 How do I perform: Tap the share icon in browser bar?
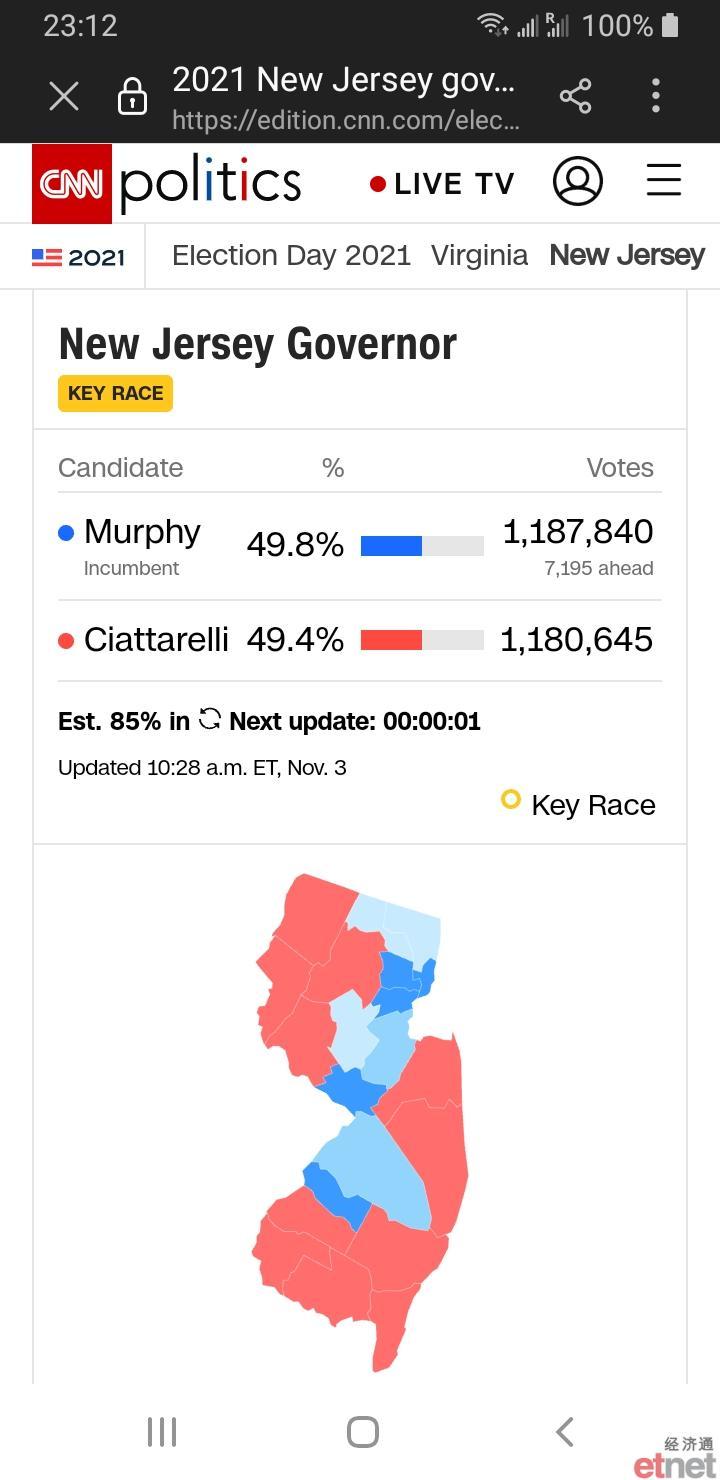(x=575, y=96)
